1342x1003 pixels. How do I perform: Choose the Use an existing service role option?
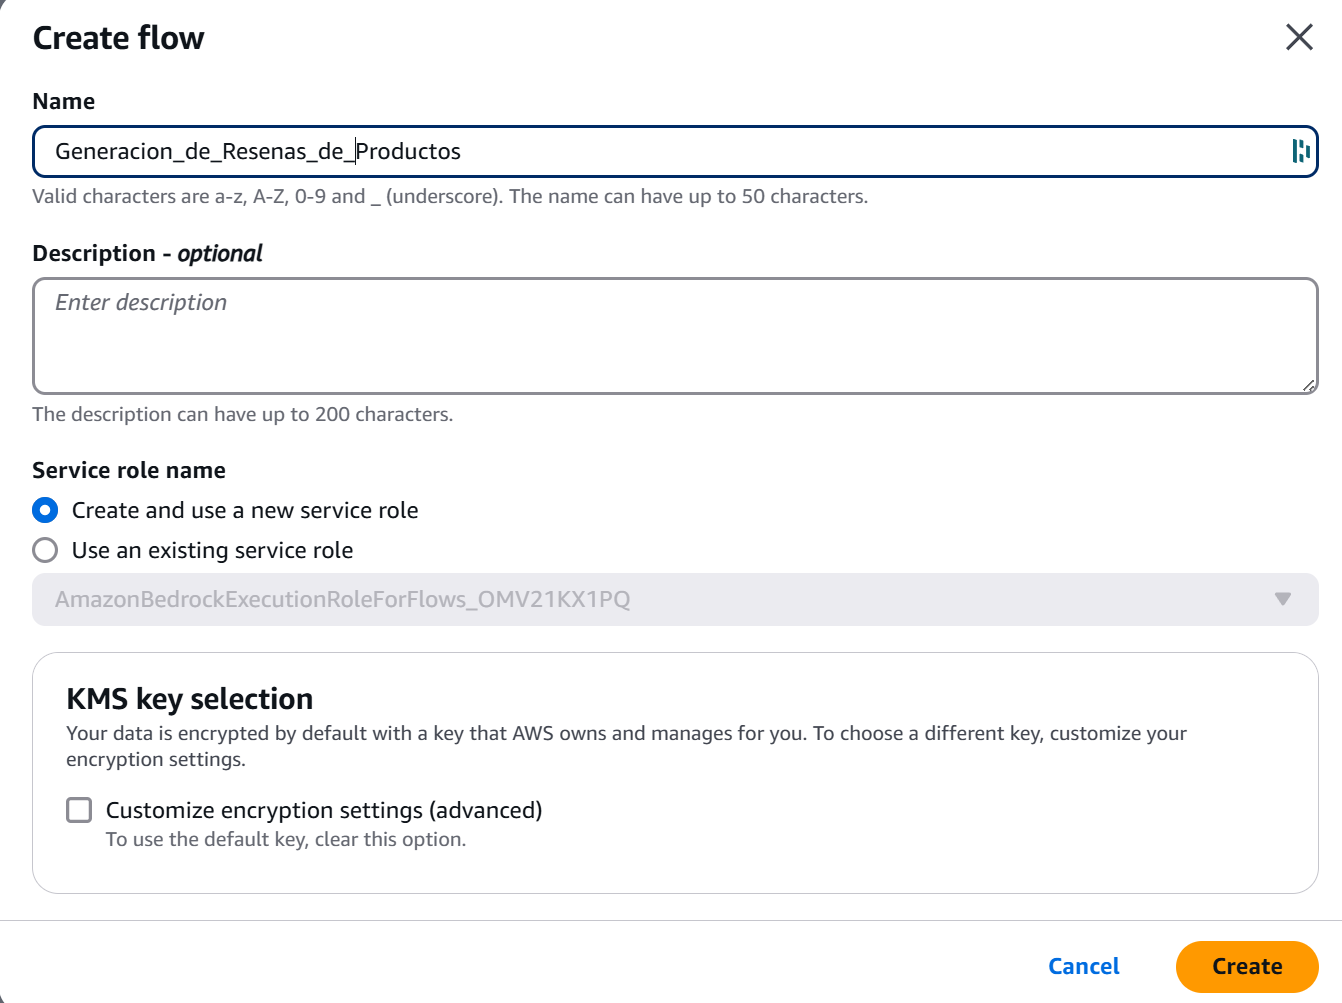(45, 550)
